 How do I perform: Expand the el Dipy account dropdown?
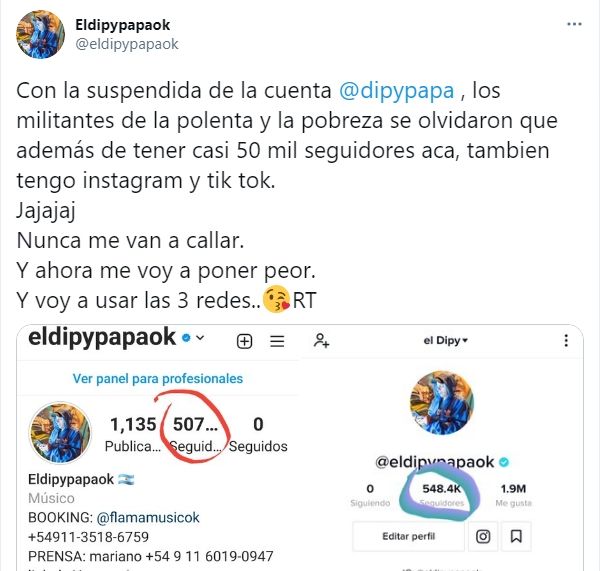pos(445,340)
